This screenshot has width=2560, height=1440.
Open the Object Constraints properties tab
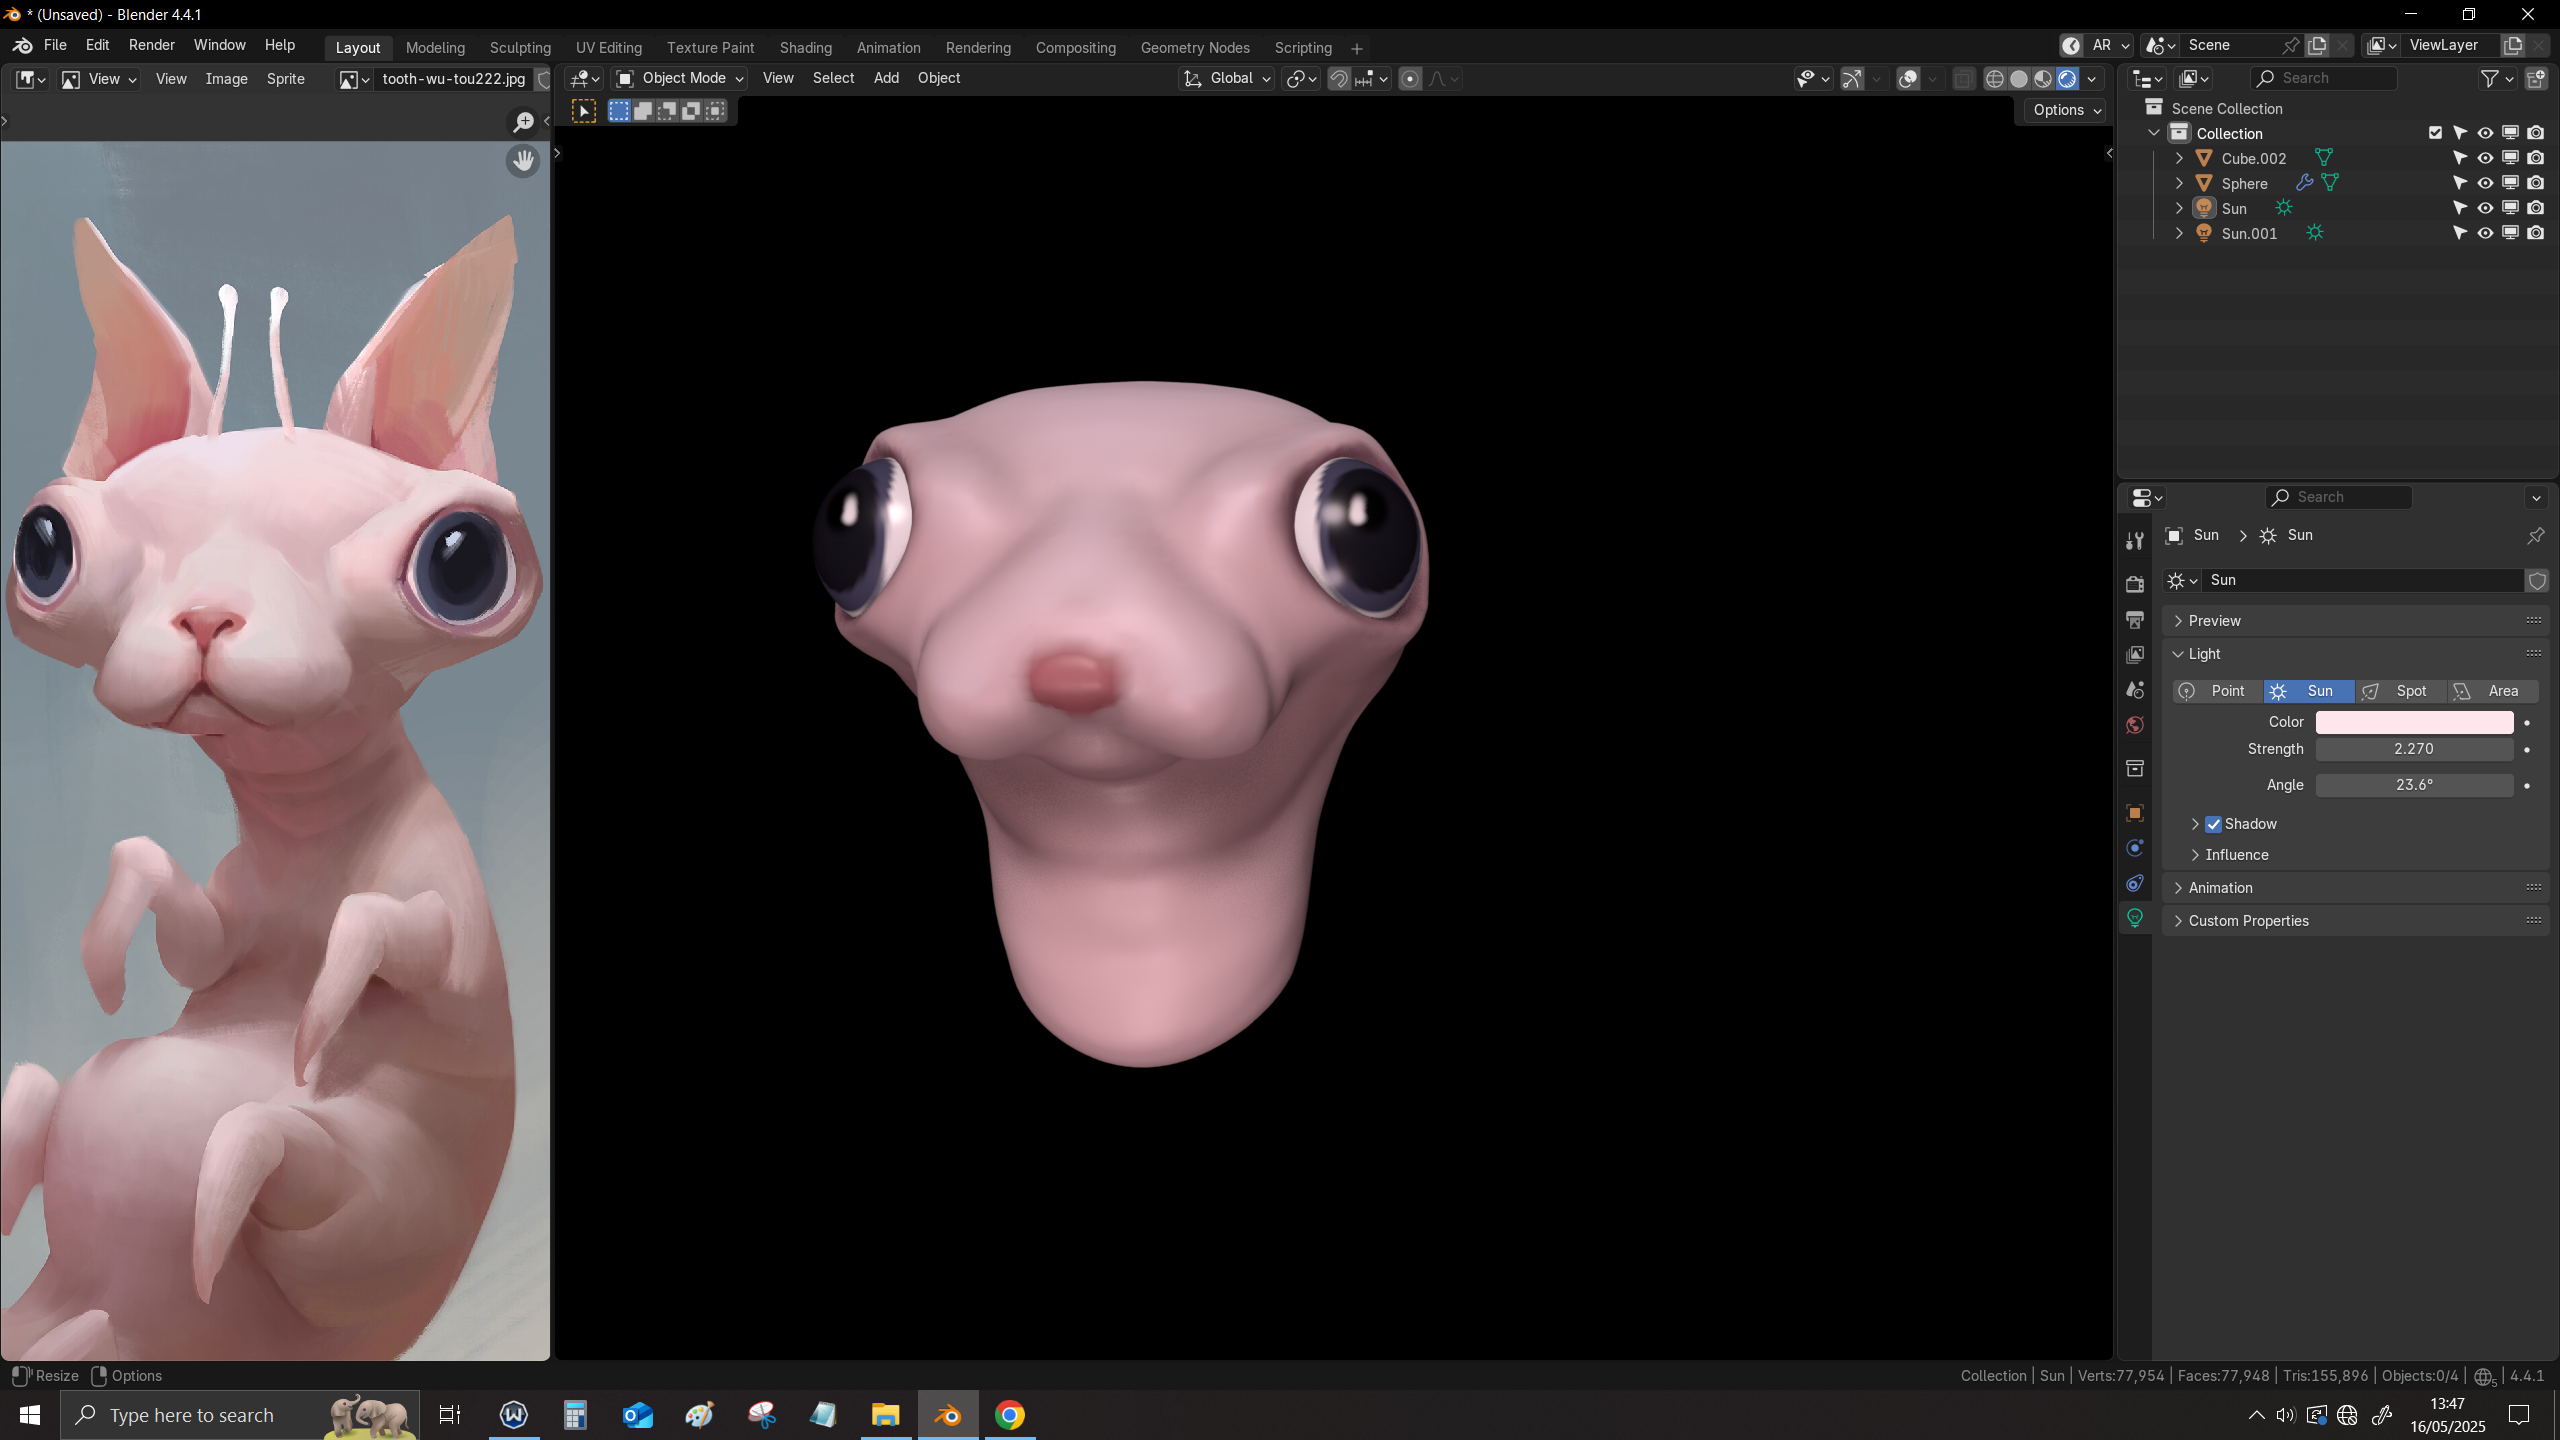(x=2135, y=883)
